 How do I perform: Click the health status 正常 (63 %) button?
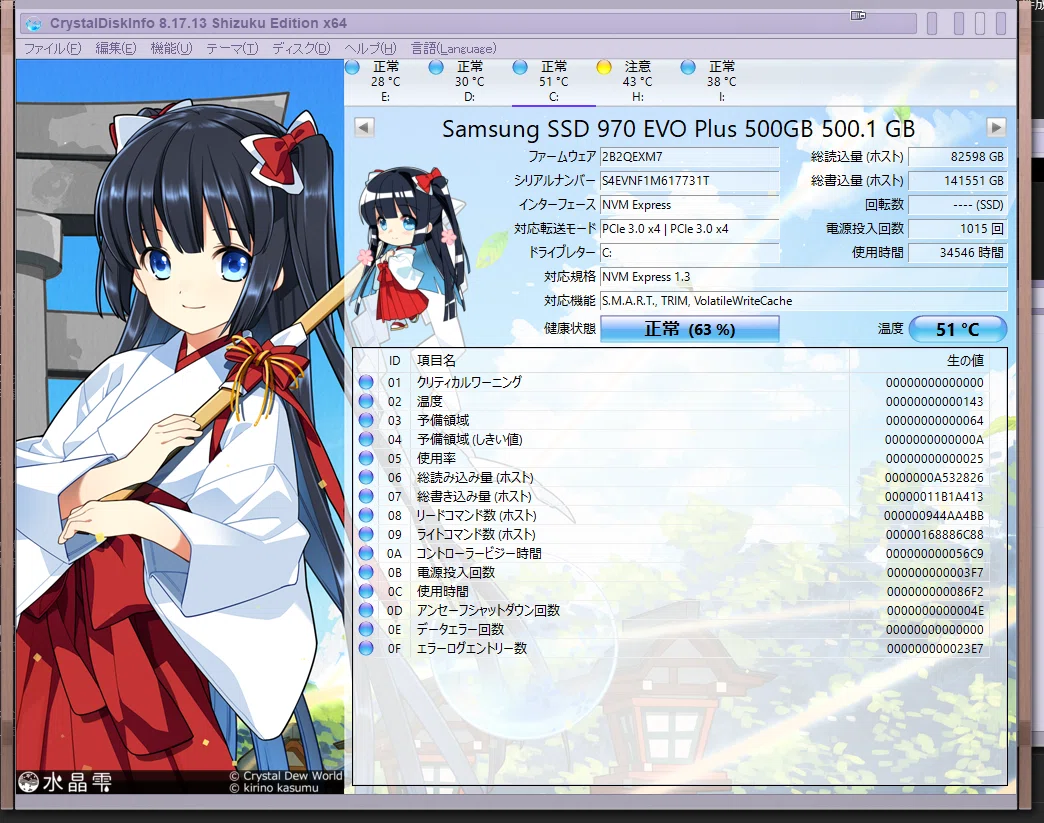pyautogui.click(x=690, y=329)
